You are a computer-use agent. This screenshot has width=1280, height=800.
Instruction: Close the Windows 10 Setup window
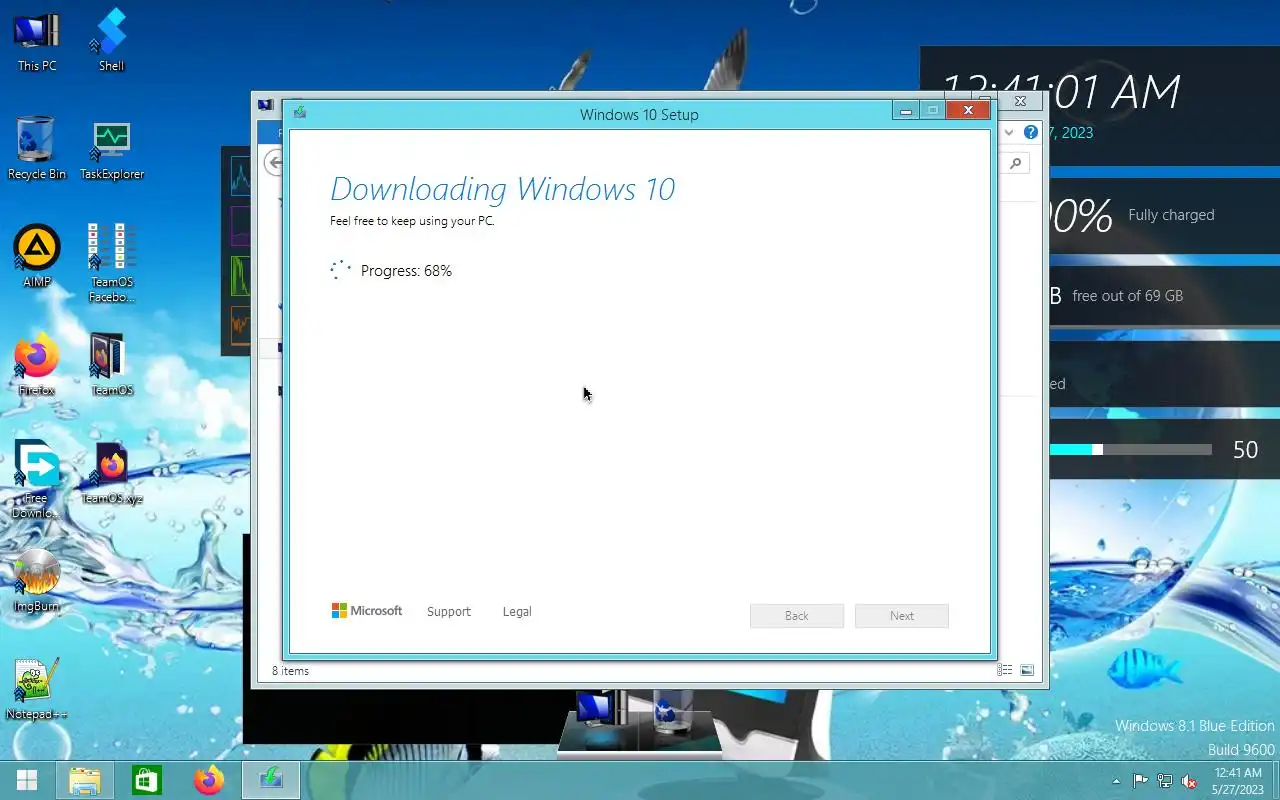(968, 111)
